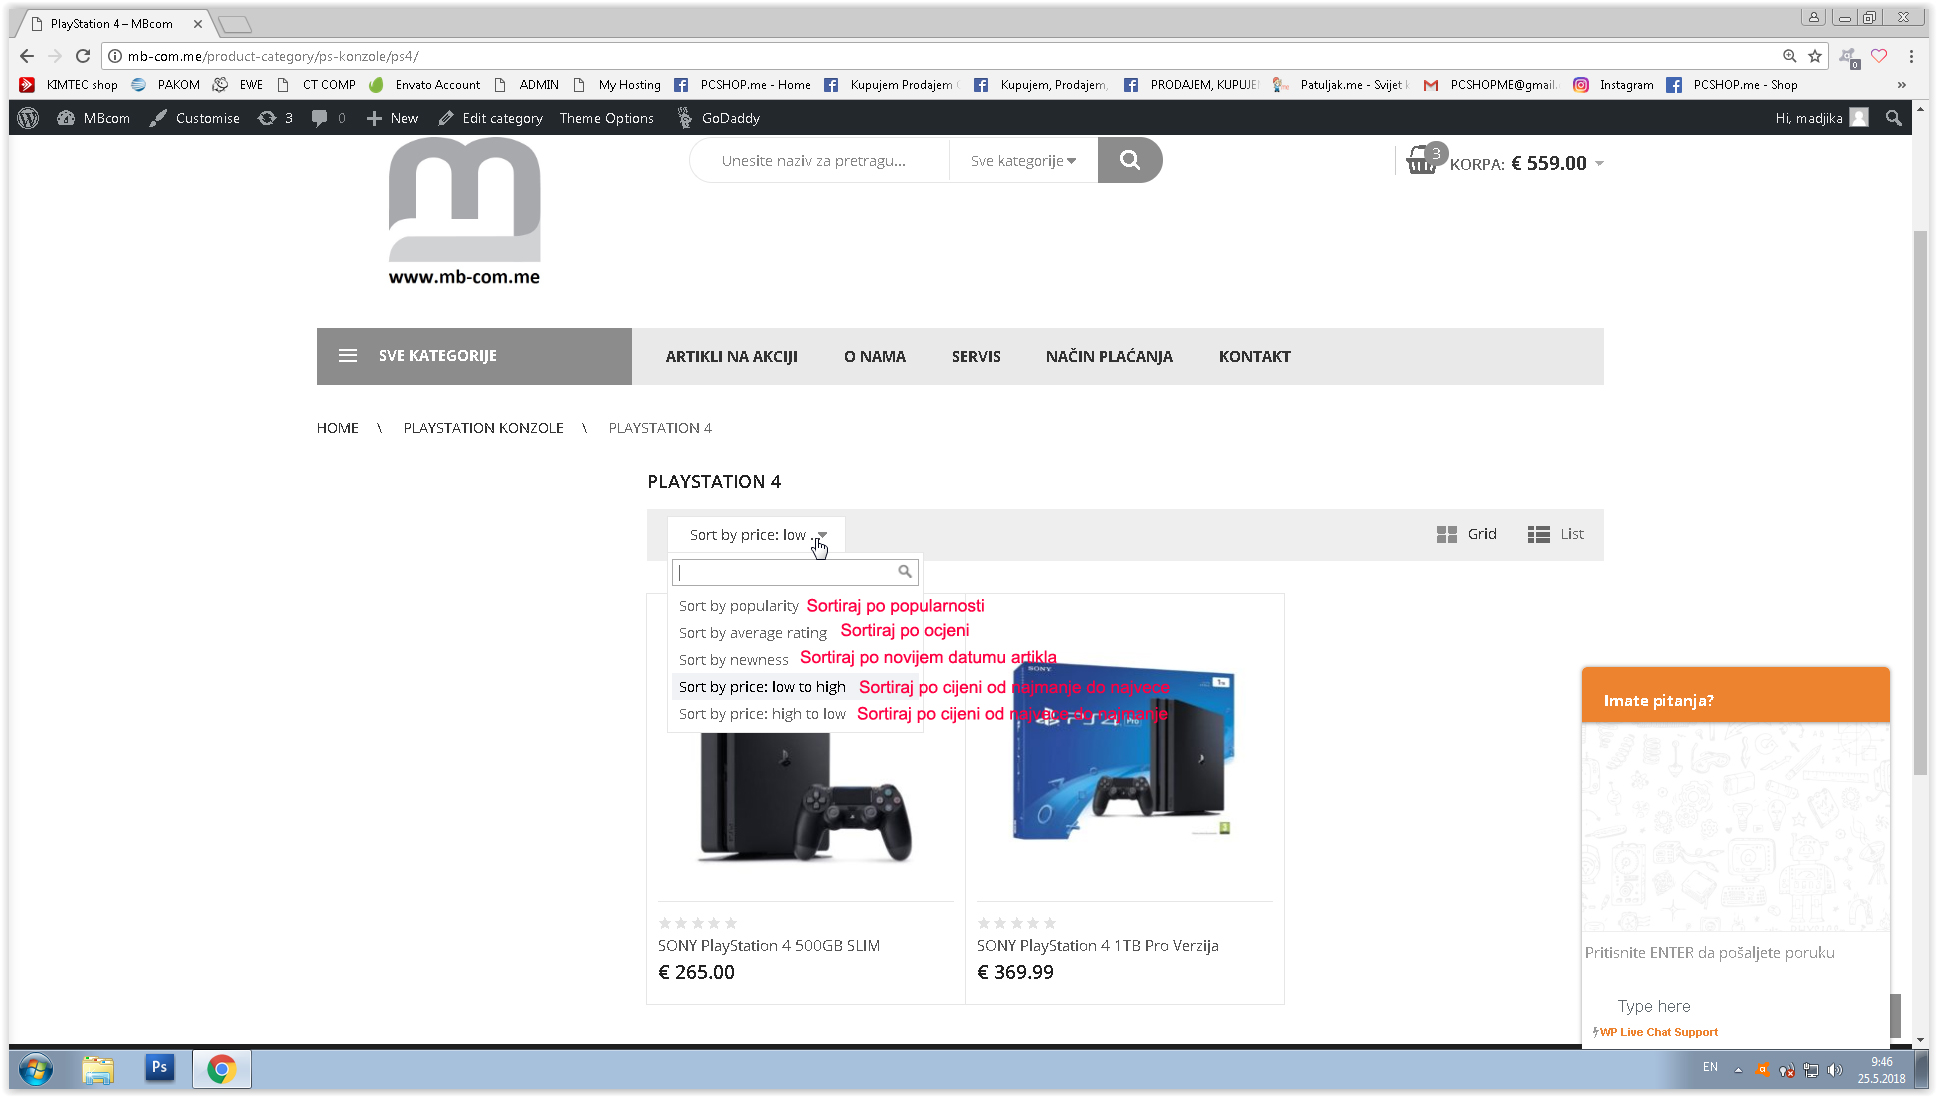Image resolution: width=1937 pixels, height=1097 pixels.
Task: Open the GoDaddy admin menu
Action: pos(719,118)
